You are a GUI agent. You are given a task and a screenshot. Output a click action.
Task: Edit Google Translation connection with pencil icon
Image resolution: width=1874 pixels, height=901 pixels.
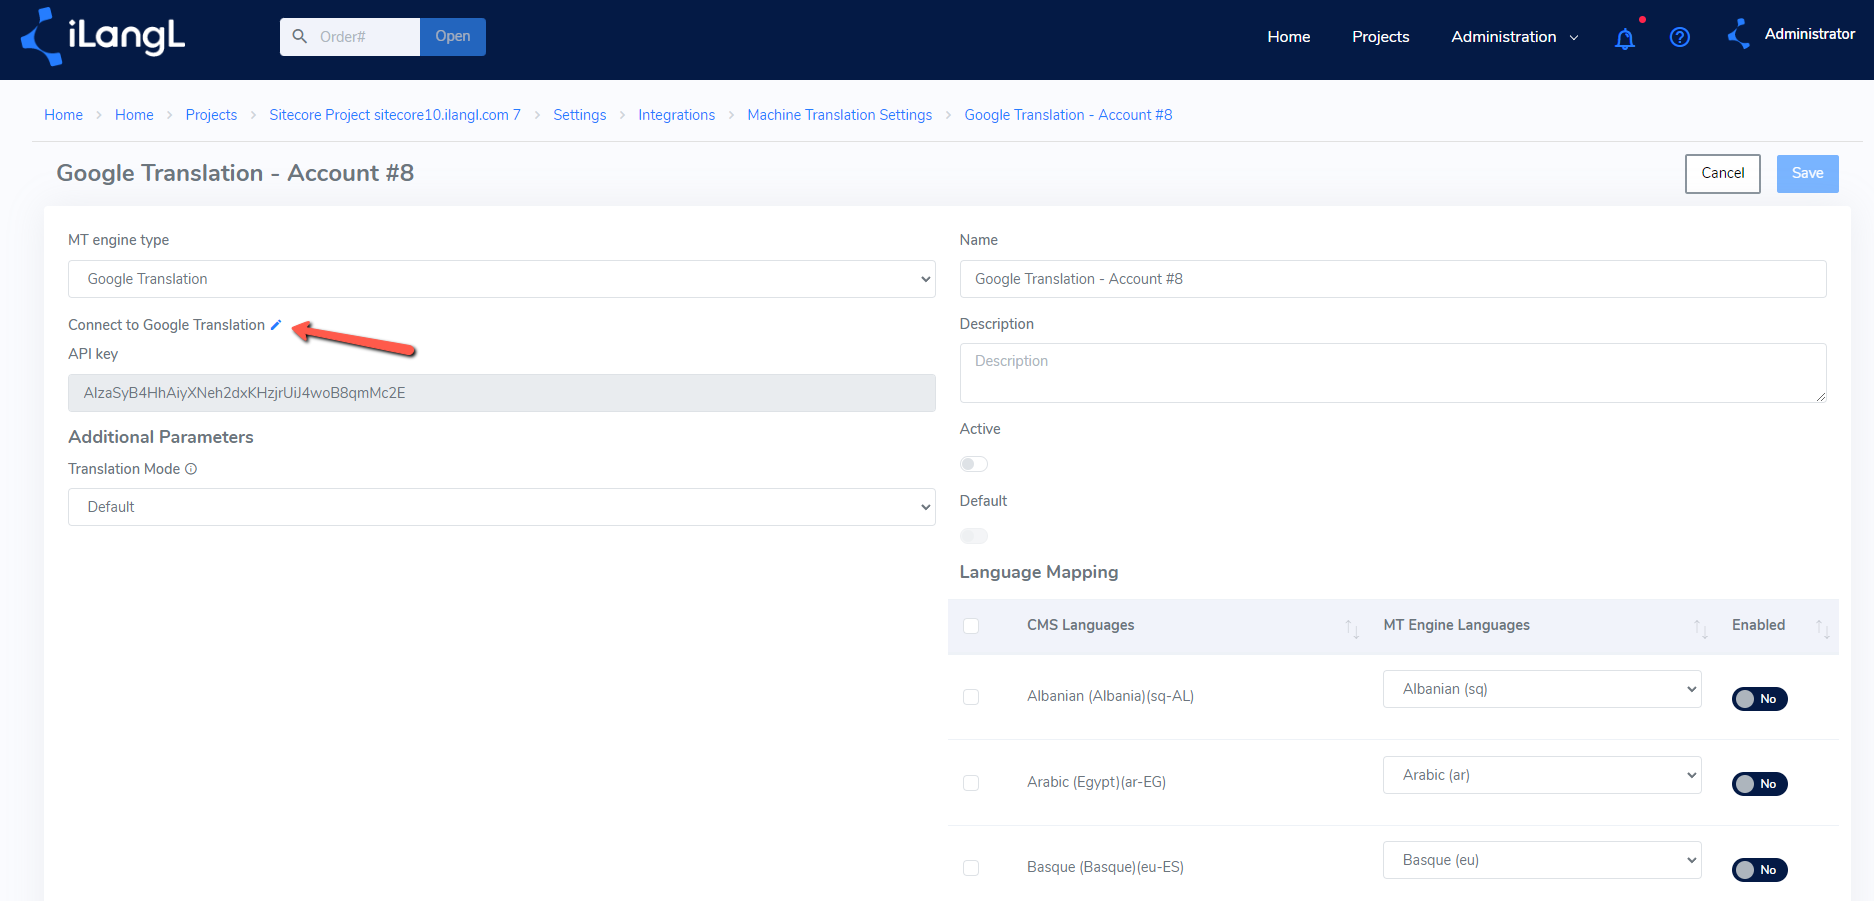click(276, 325)
